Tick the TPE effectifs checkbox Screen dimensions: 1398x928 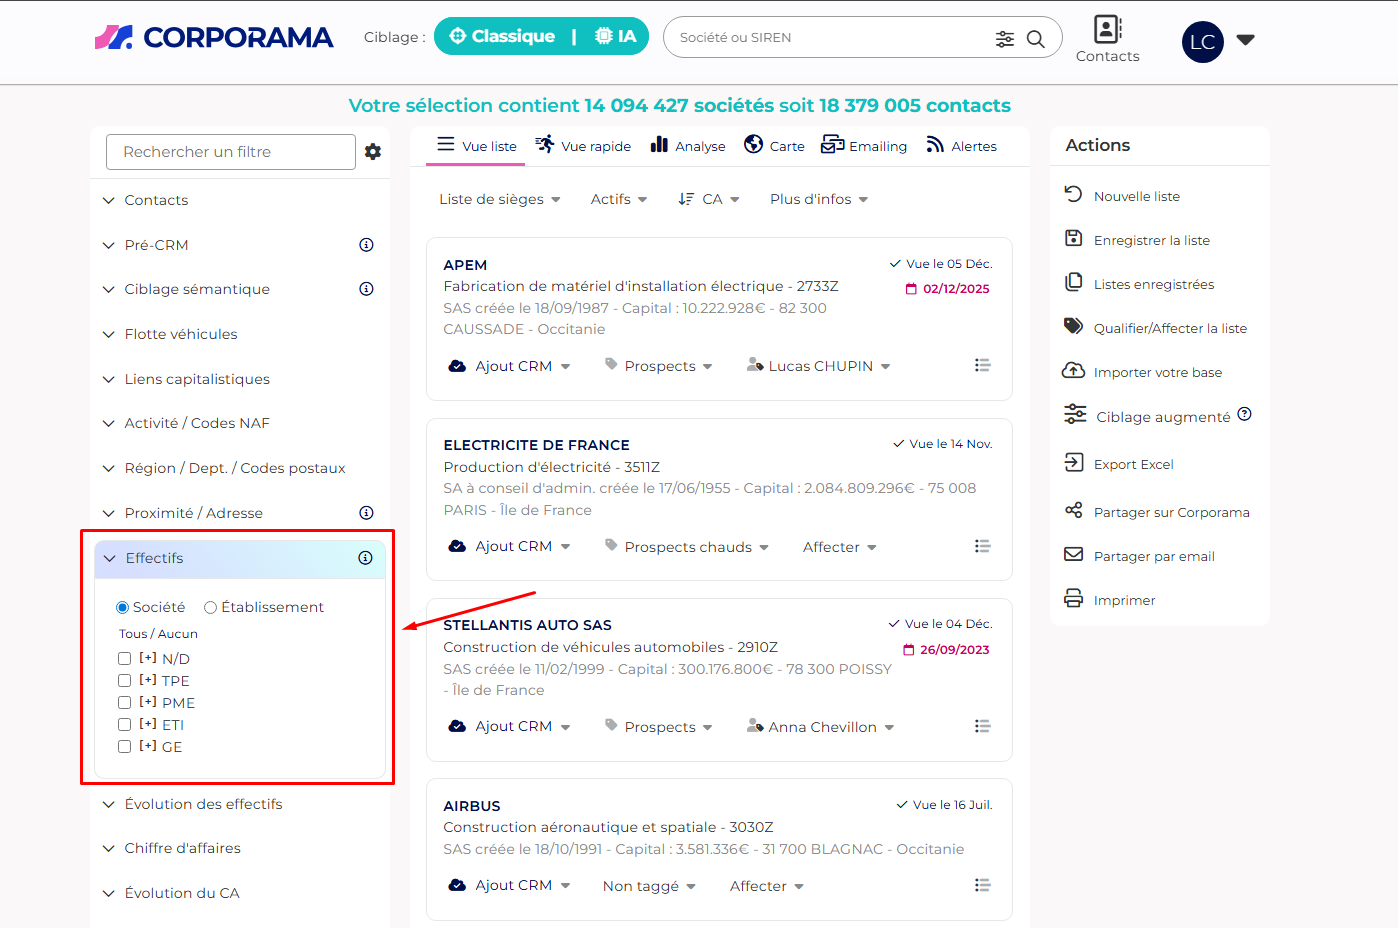coord(125,681)
